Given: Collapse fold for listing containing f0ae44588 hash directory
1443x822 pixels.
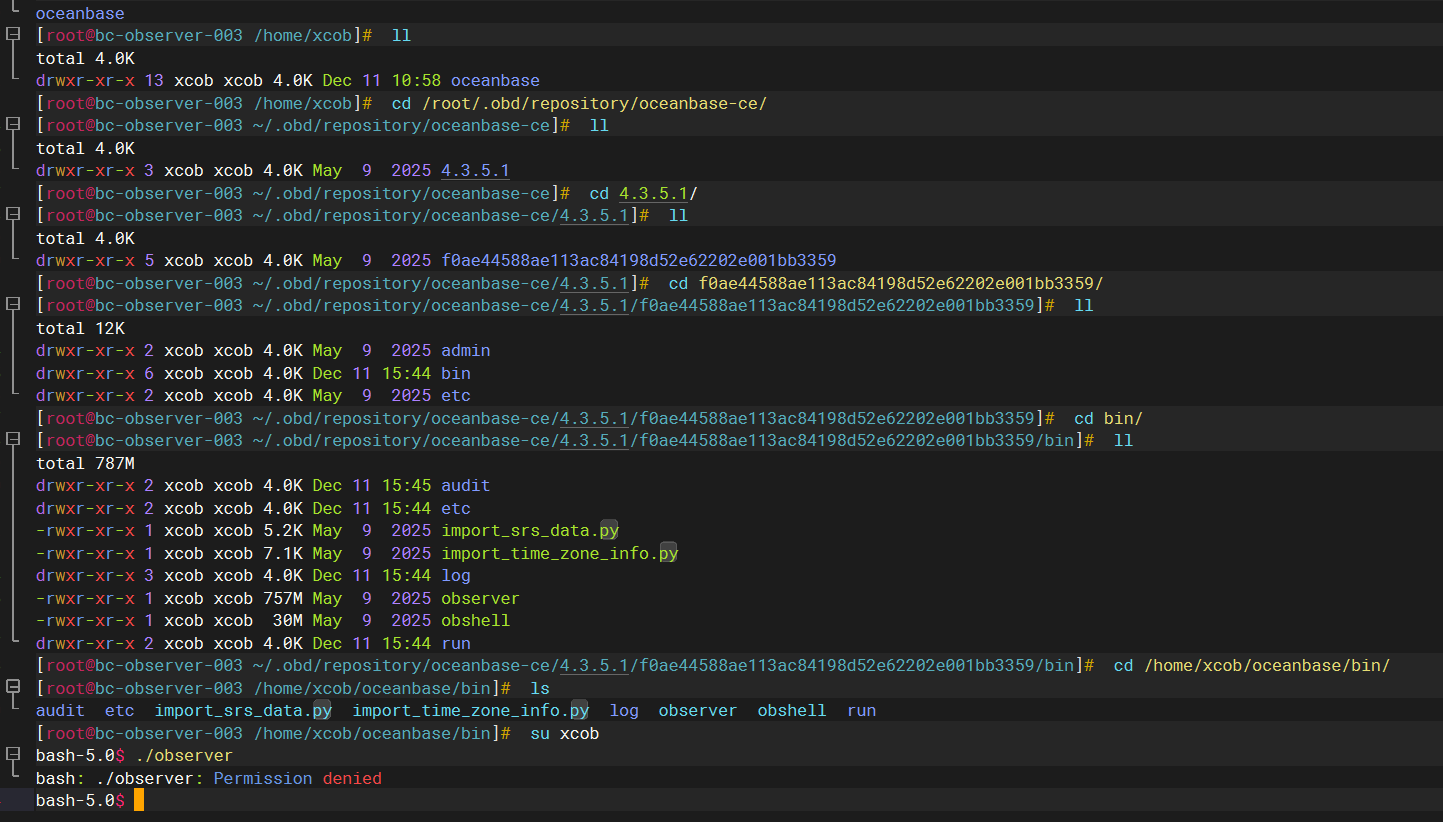Looking at the screenshot, I should coord(13,215).
